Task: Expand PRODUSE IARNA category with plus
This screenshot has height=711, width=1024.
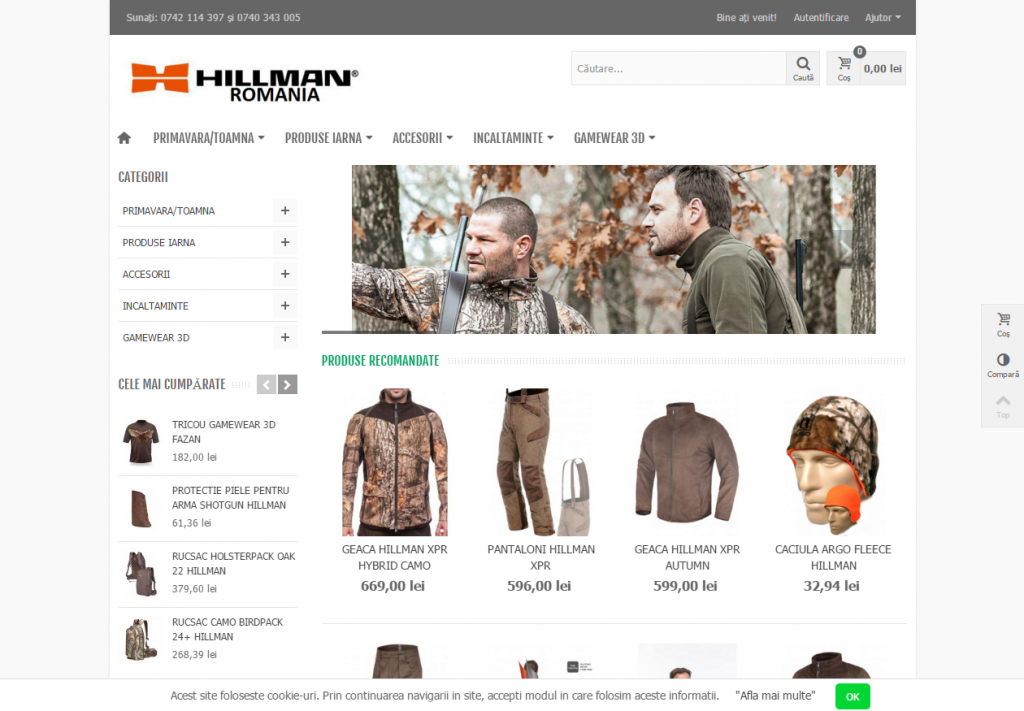Action: click(285, 242)
